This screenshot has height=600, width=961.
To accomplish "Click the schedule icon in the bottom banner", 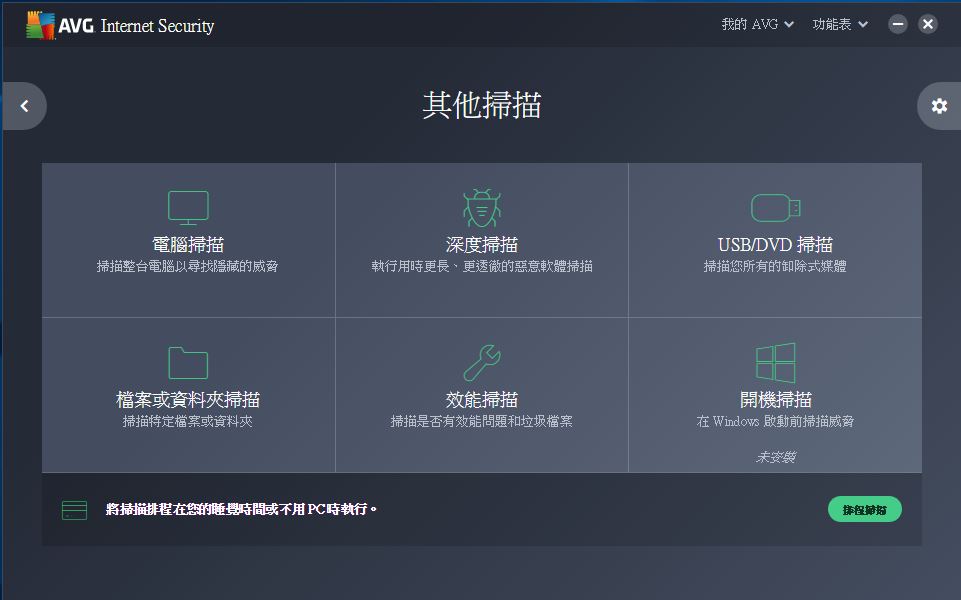I will coord(74,510).
